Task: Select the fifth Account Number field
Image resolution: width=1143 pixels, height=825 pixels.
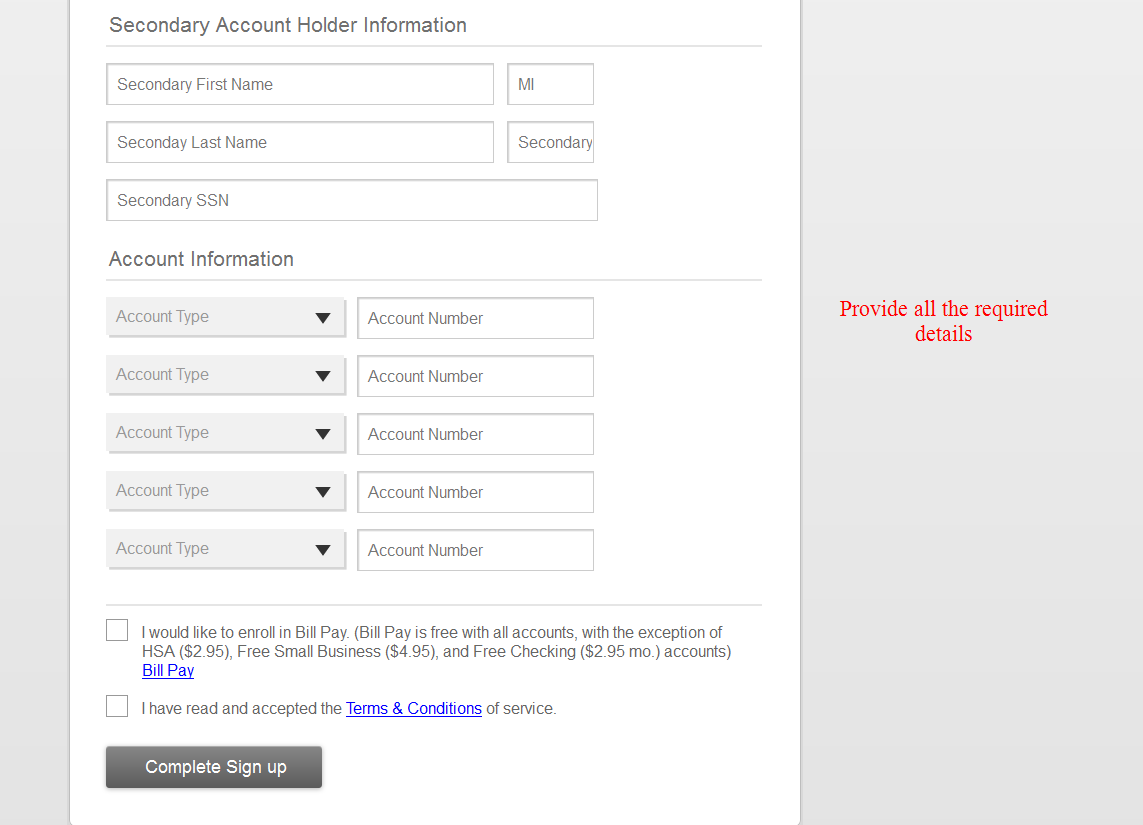Action: tap(475, 550)
